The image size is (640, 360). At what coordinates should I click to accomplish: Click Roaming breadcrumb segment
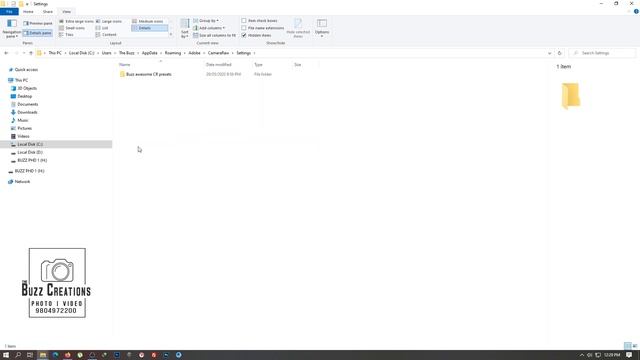click(173, 53)
